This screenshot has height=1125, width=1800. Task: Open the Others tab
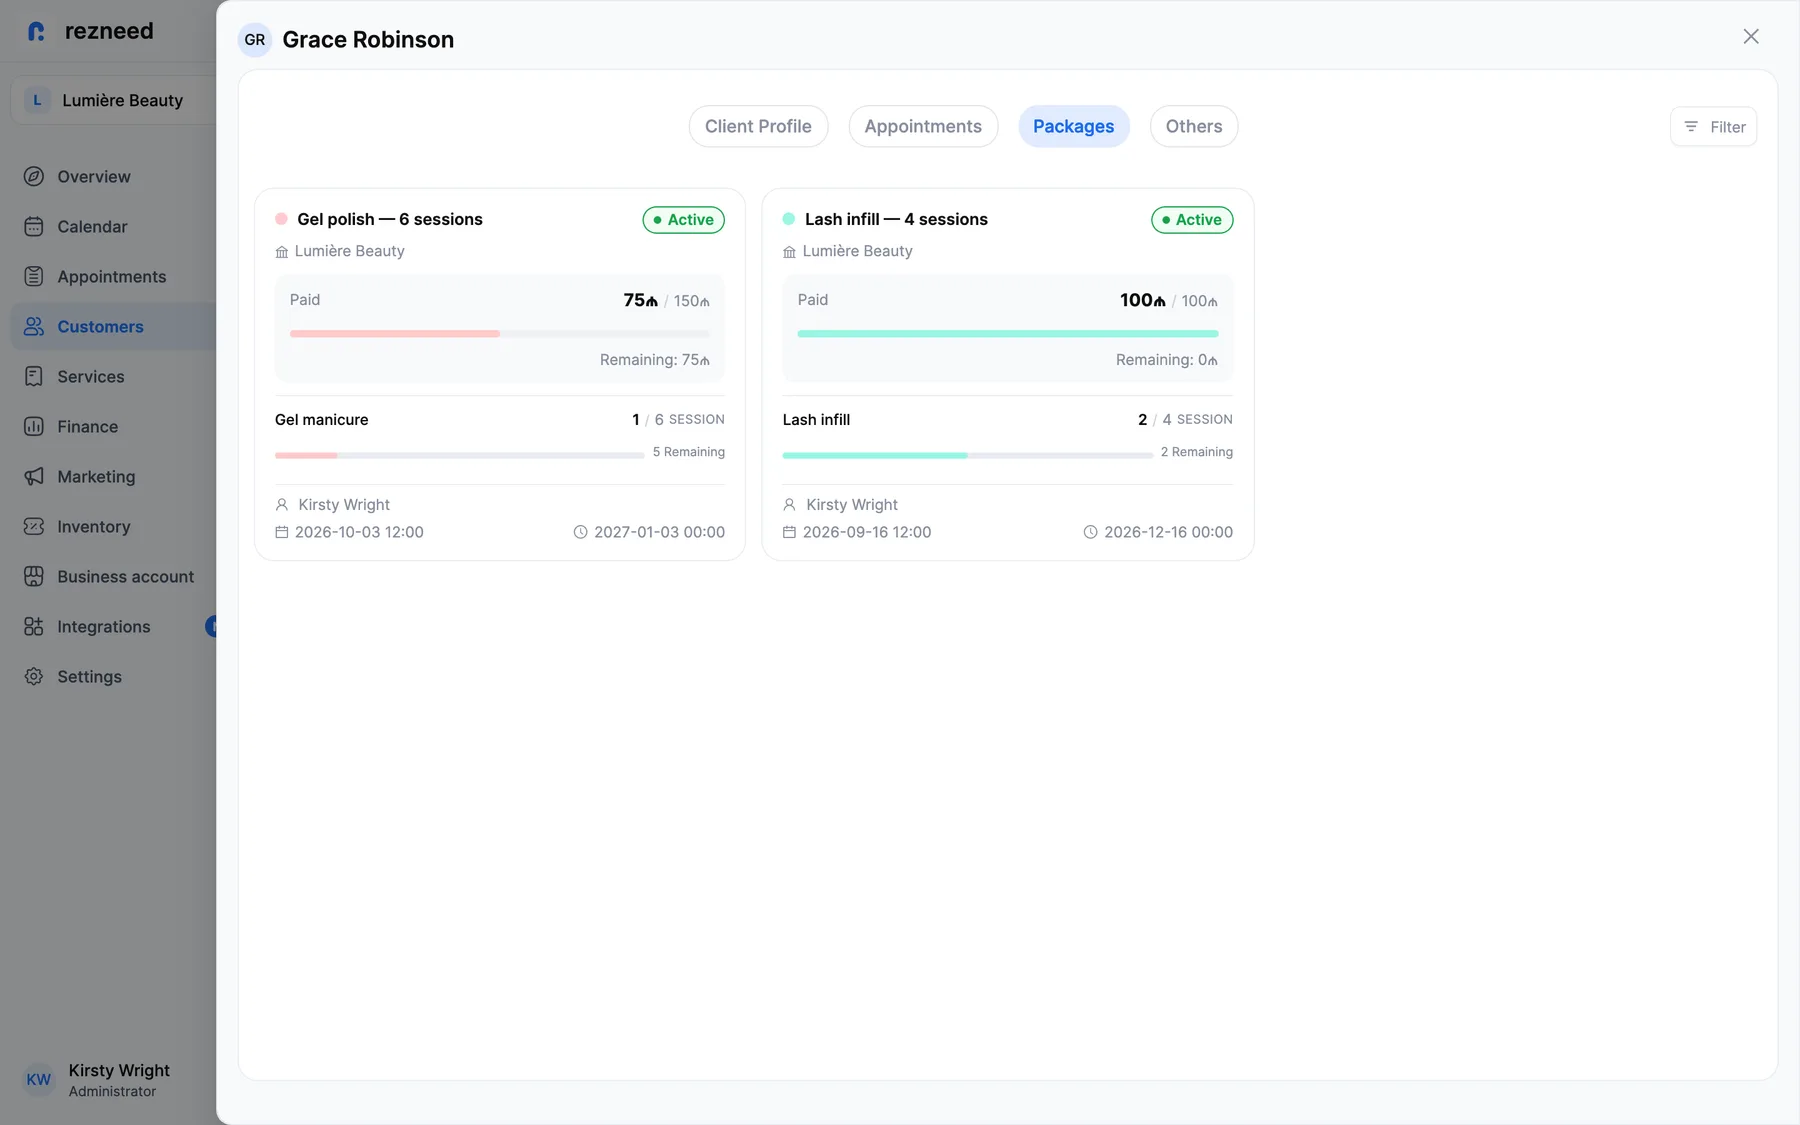coord(1194,126)
